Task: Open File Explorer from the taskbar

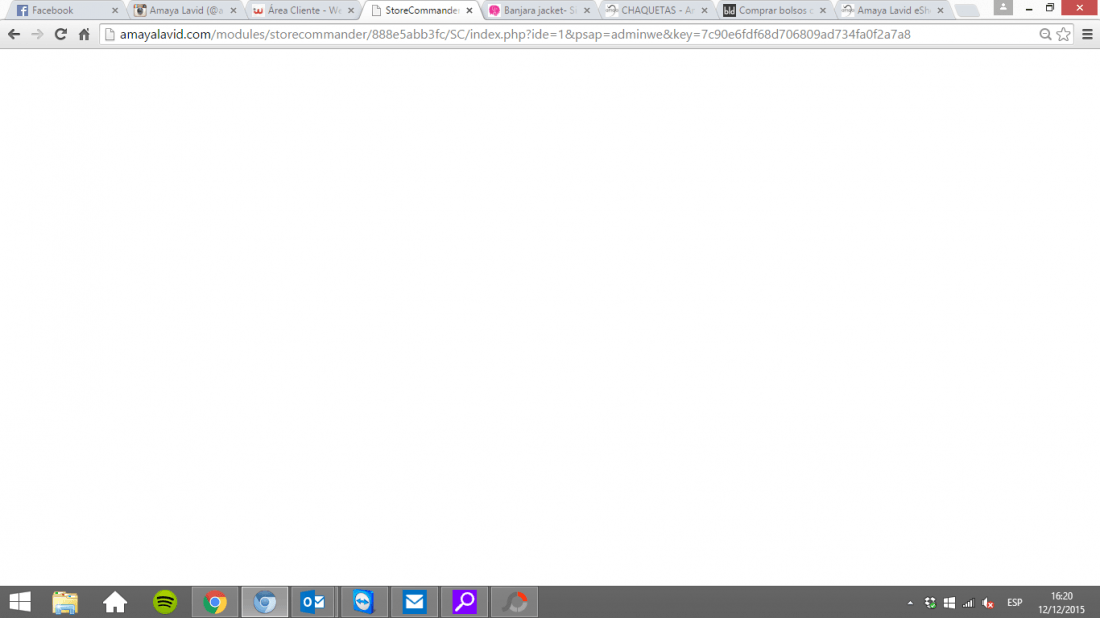Action: click(65, 602)
